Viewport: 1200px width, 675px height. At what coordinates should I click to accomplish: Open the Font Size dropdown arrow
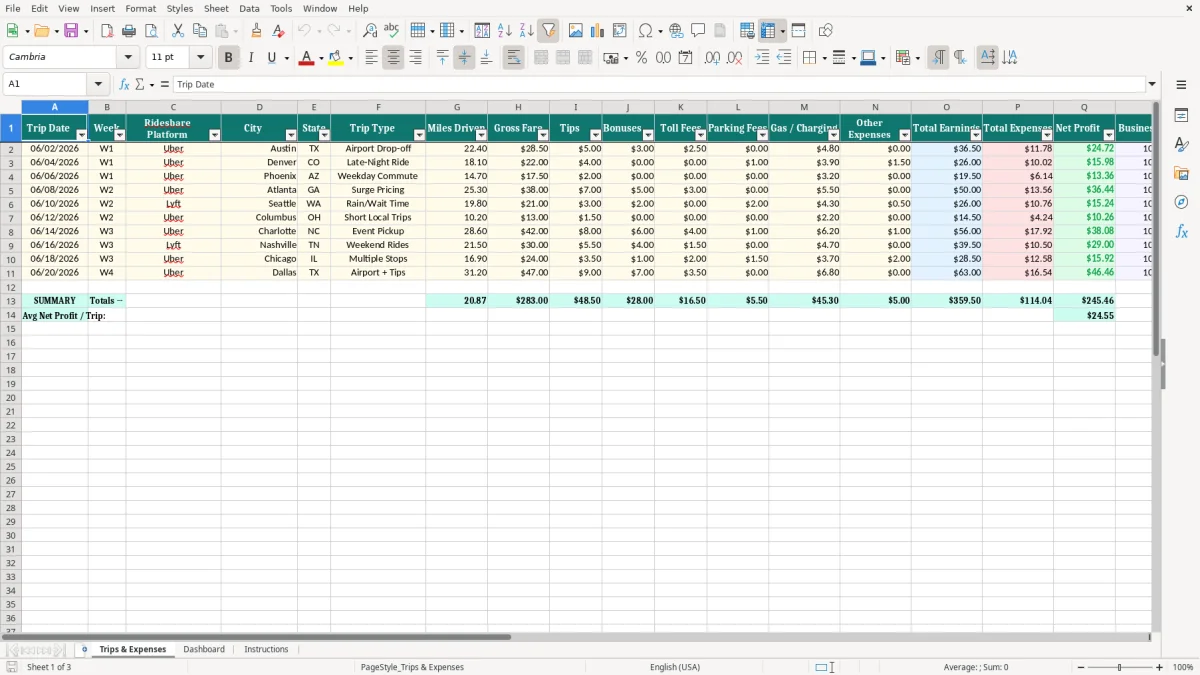tap(200, 58)
